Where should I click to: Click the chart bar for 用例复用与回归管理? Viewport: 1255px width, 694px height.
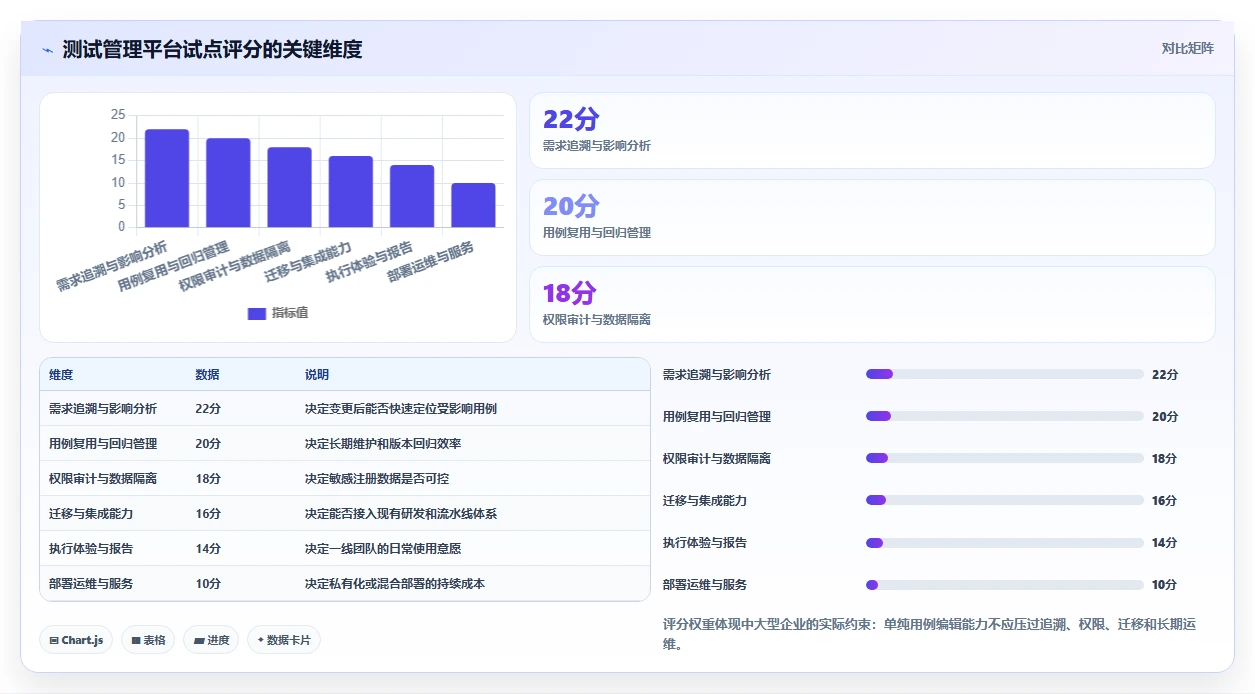228,183
